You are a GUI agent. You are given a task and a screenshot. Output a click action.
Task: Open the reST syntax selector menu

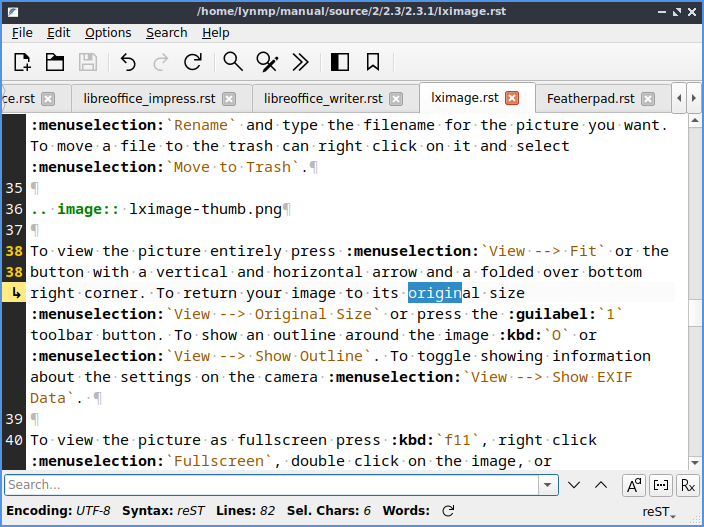tap(658, 511)
